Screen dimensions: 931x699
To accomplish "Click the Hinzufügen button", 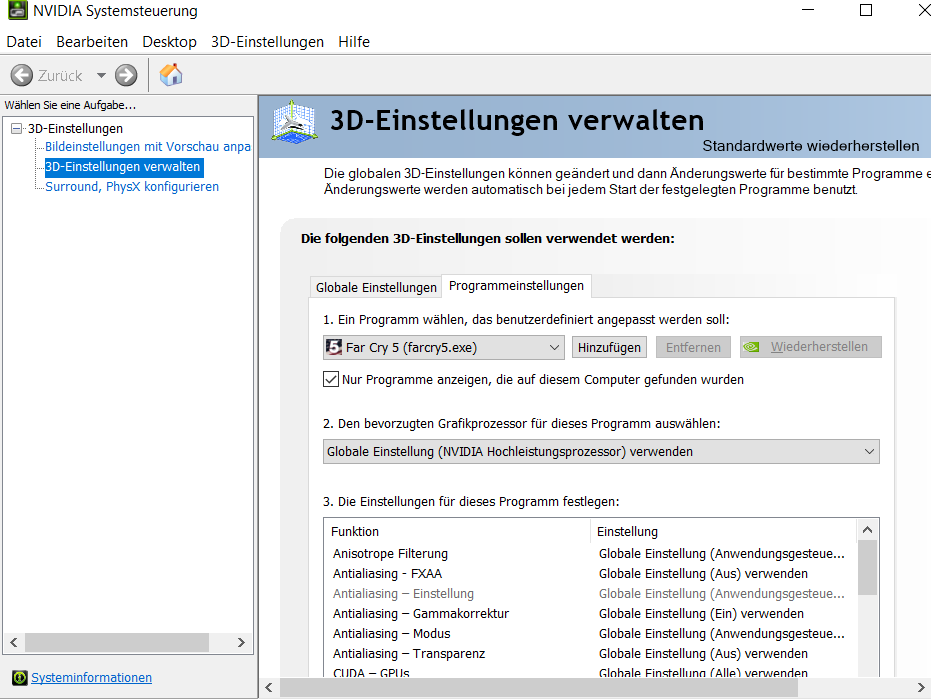I will 609,347.
